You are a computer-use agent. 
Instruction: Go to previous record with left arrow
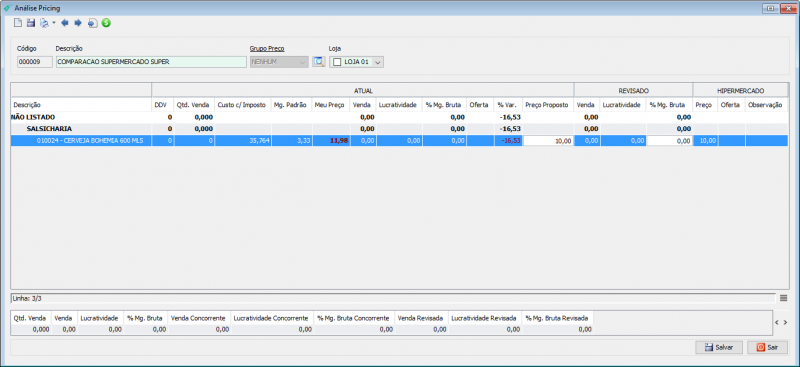tap(65, 23)
